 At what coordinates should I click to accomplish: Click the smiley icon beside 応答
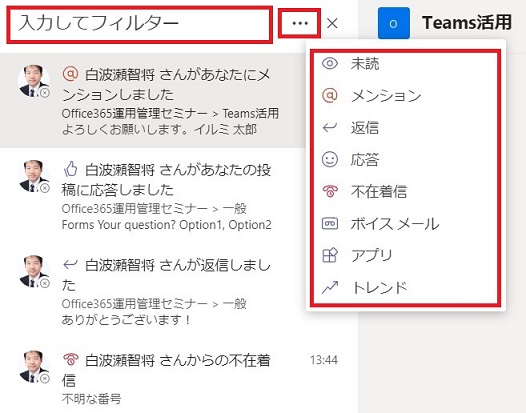tap(330, 159)
